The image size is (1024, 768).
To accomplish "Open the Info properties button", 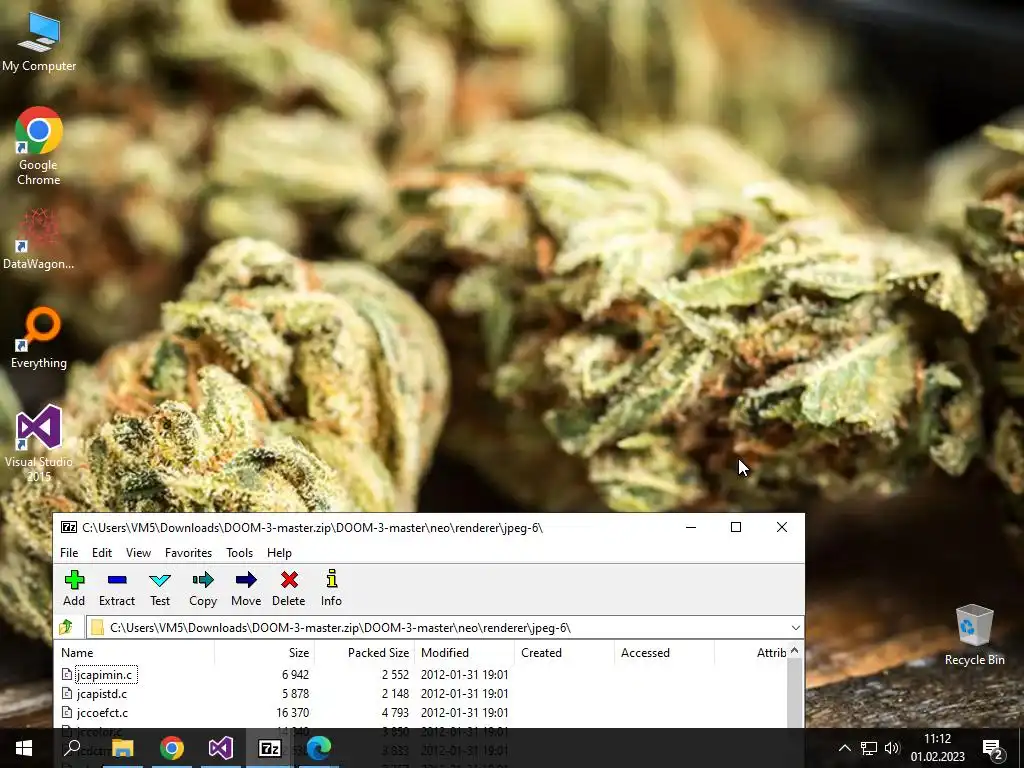I will [331, 588].
